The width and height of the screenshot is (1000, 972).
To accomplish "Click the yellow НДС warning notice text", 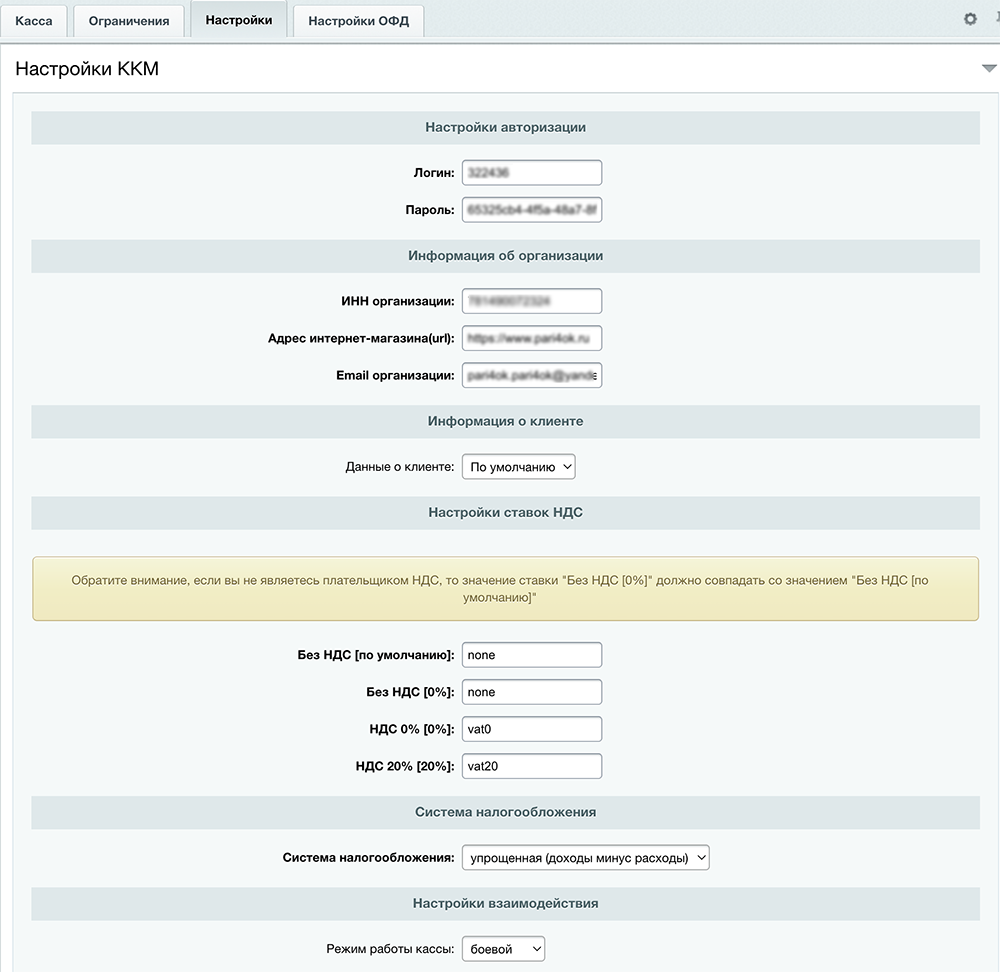I will [500, 589].
